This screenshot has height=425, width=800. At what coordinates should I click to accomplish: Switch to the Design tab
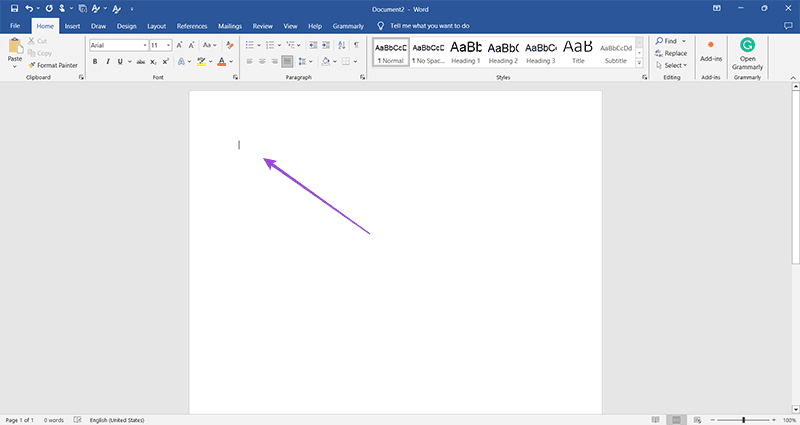tap(127, 26)
